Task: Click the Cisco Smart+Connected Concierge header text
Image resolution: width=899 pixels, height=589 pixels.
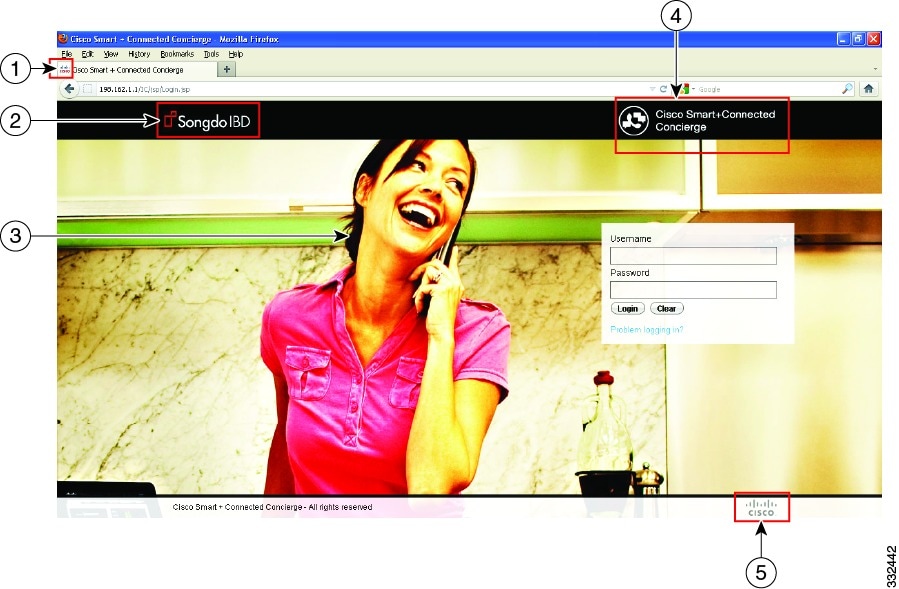Action: [x=715, y=120]
